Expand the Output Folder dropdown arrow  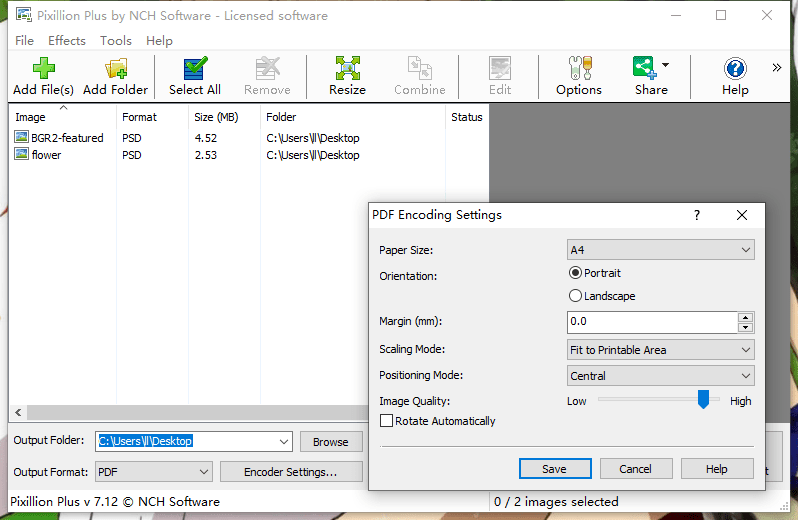click(x=284, y=441)
